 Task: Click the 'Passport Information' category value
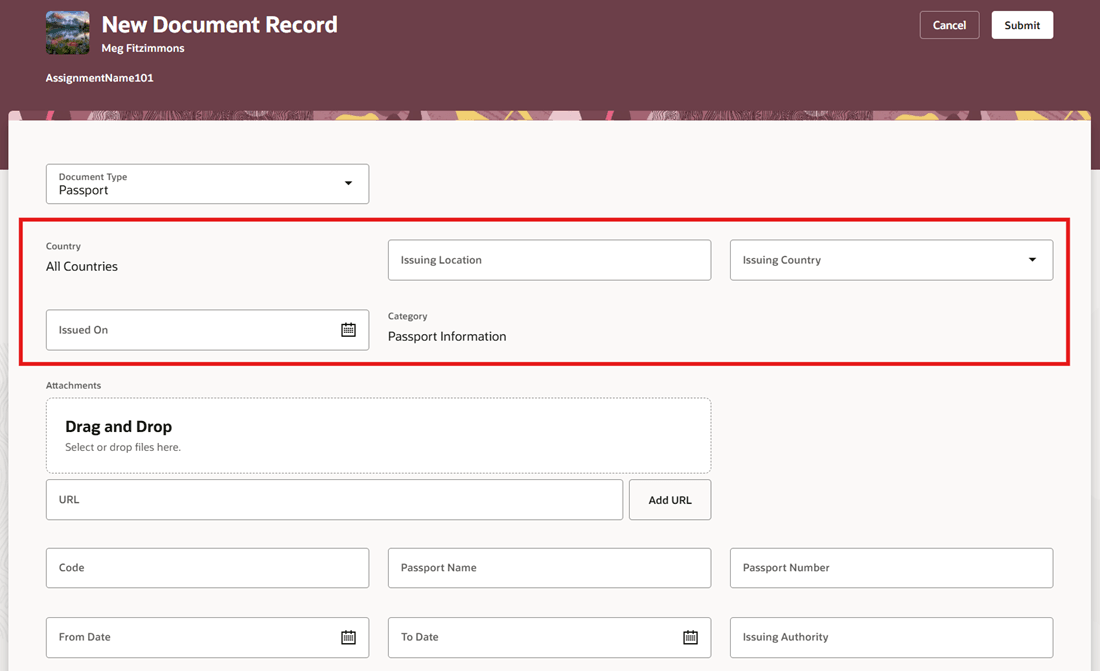coord(447,337)
